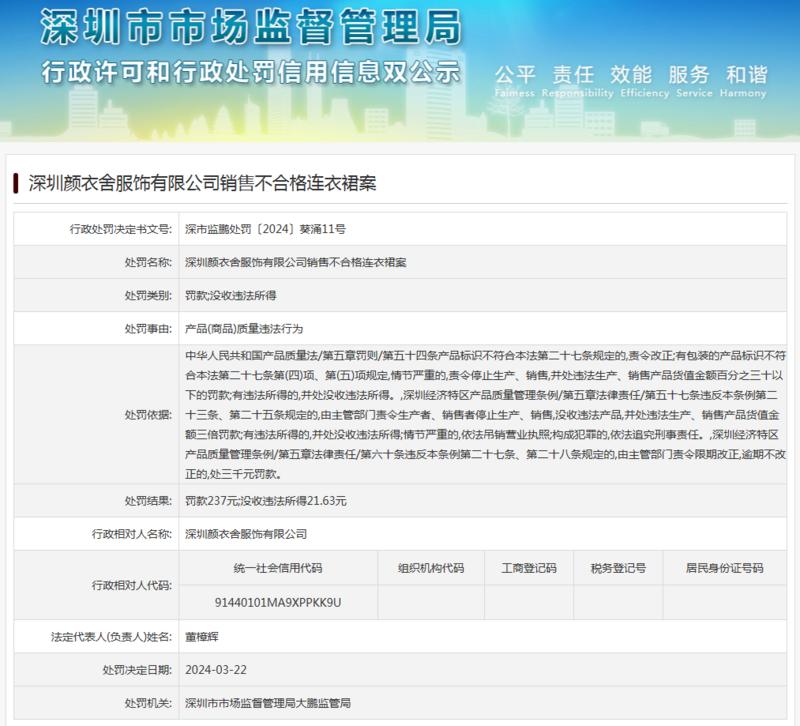Click the label 处罚事由
The width and height of the screenshot is (800, 726).
pyautogui.click(x=148, y=329)
